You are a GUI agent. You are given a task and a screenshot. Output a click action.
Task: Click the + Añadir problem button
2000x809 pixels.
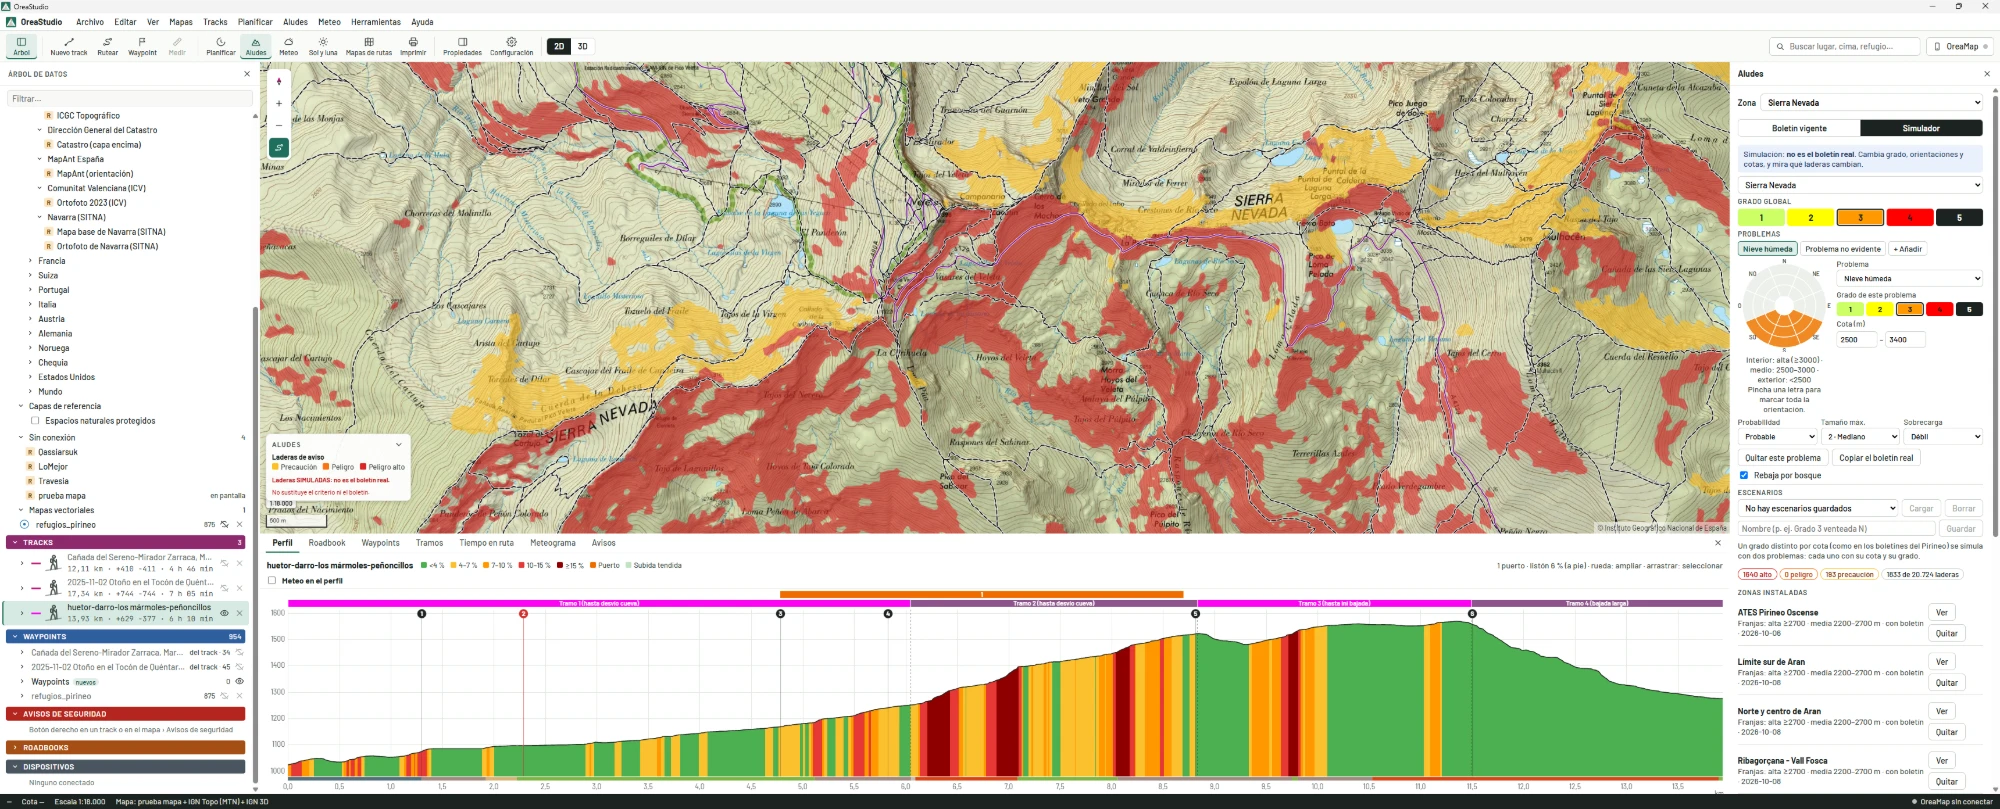click(x=1908, y=249)
